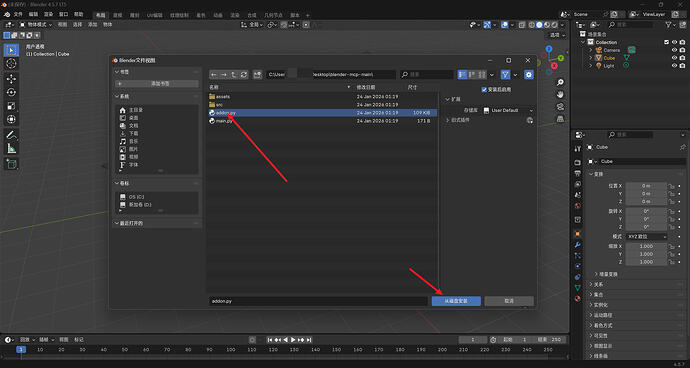Hide the Cube object in viewport
Viewport: 690px width, 368px height.
pyautogui.click(x=674, y=58)
